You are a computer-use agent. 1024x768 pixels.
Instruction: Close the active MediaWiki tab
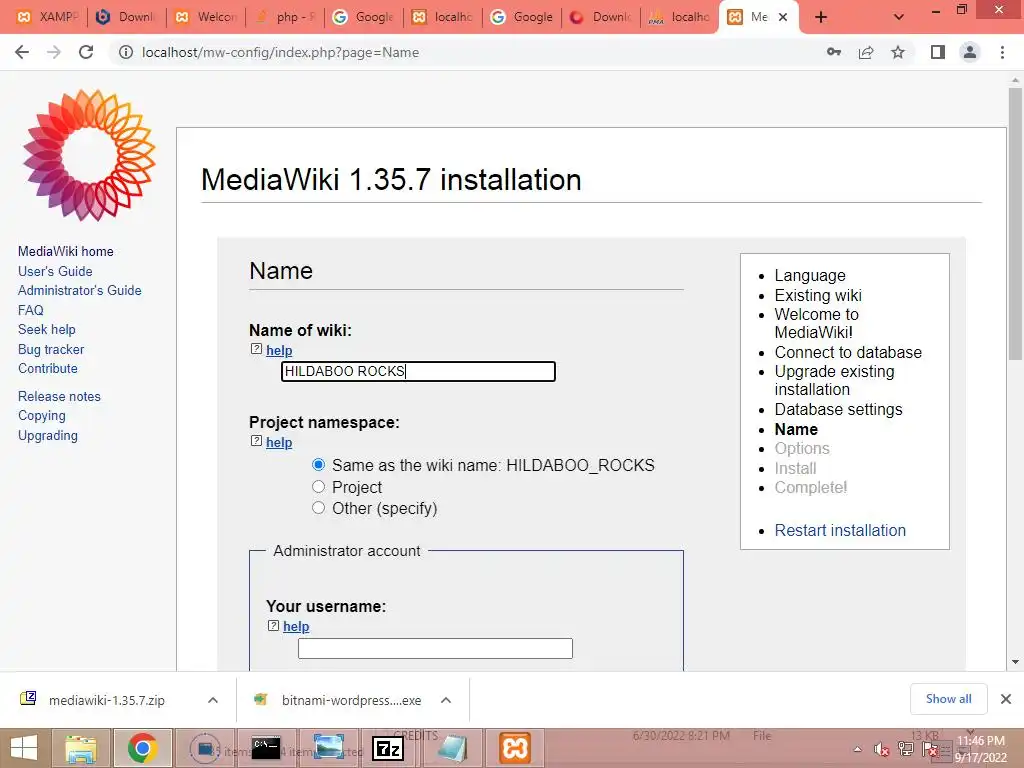[783, 17]
